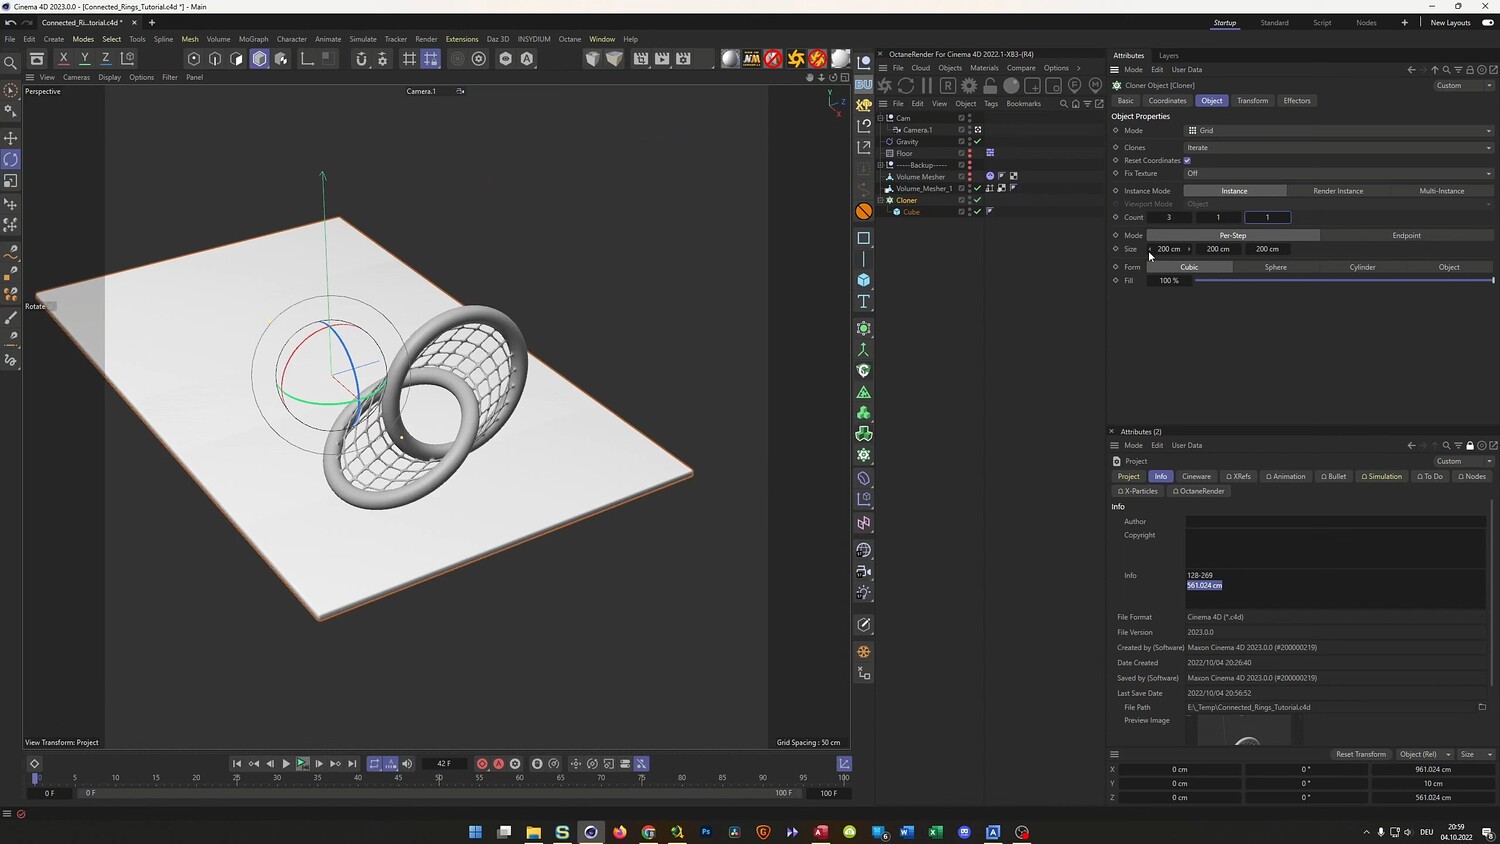The width and height of the screenshot is (1500, 844).
Task: Click the Octane restart render icon
Action: 906,86
